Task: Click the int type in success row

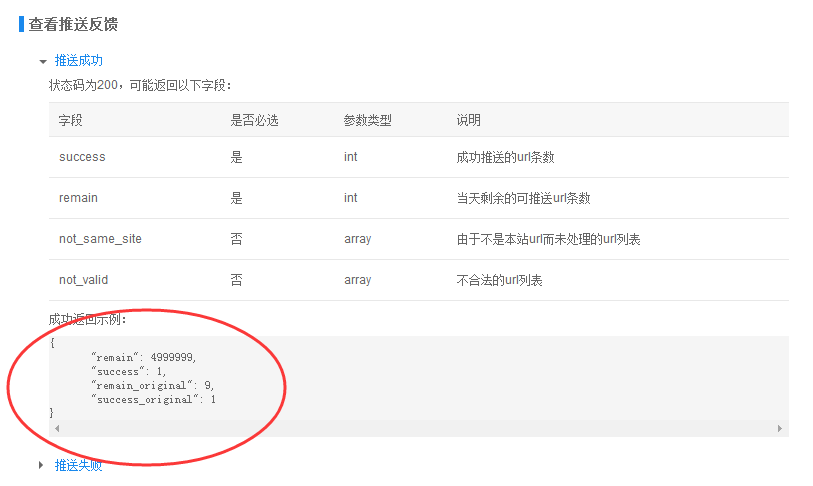Action: [x=351, y=157]
